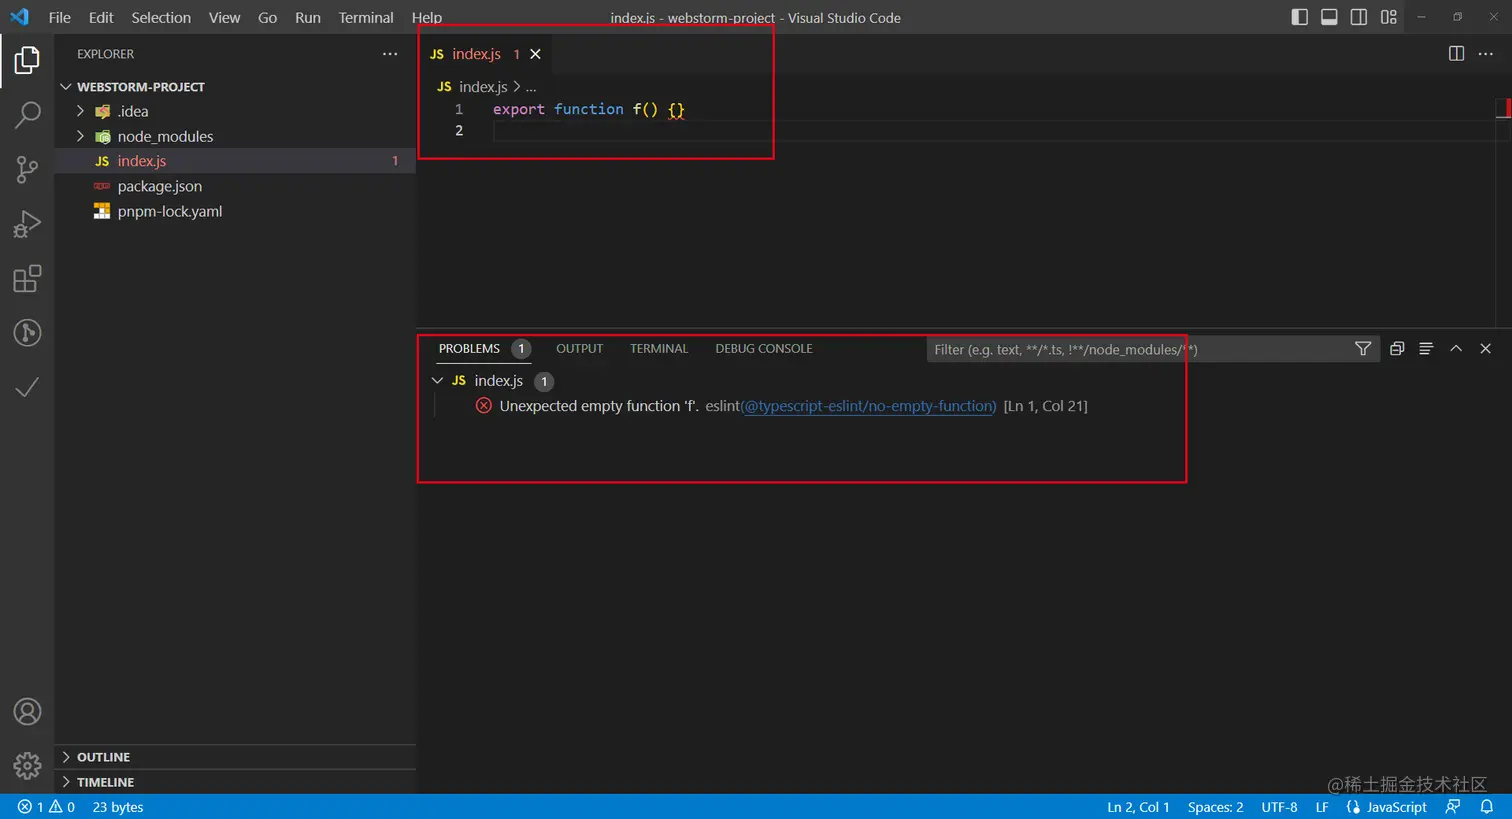Switch to the PROBLEMS tab
1512x819 pixels.
coord(469,349)
